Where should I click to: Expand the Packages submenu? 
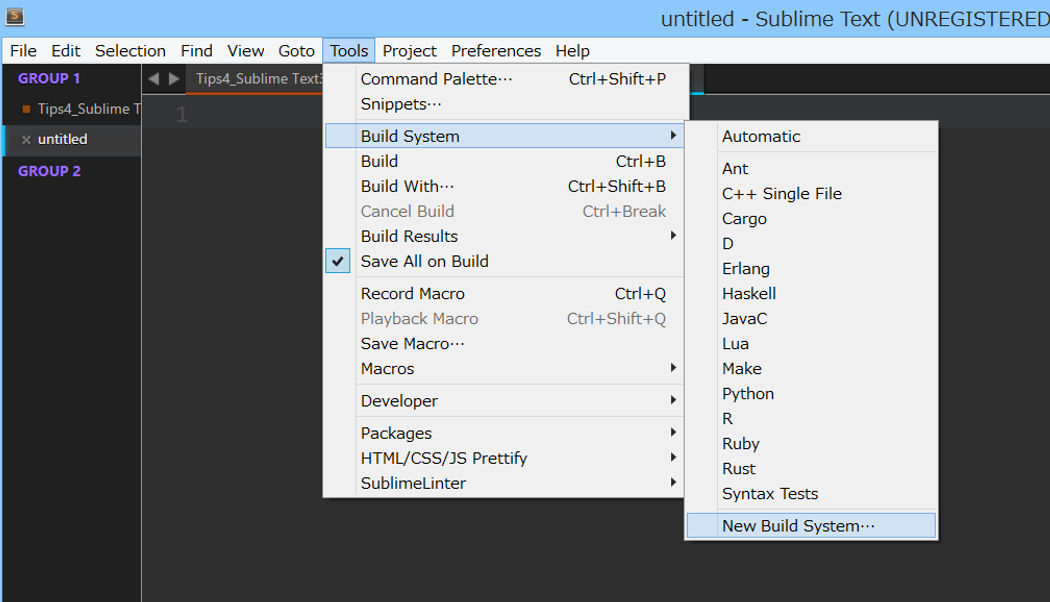[504, 433]
